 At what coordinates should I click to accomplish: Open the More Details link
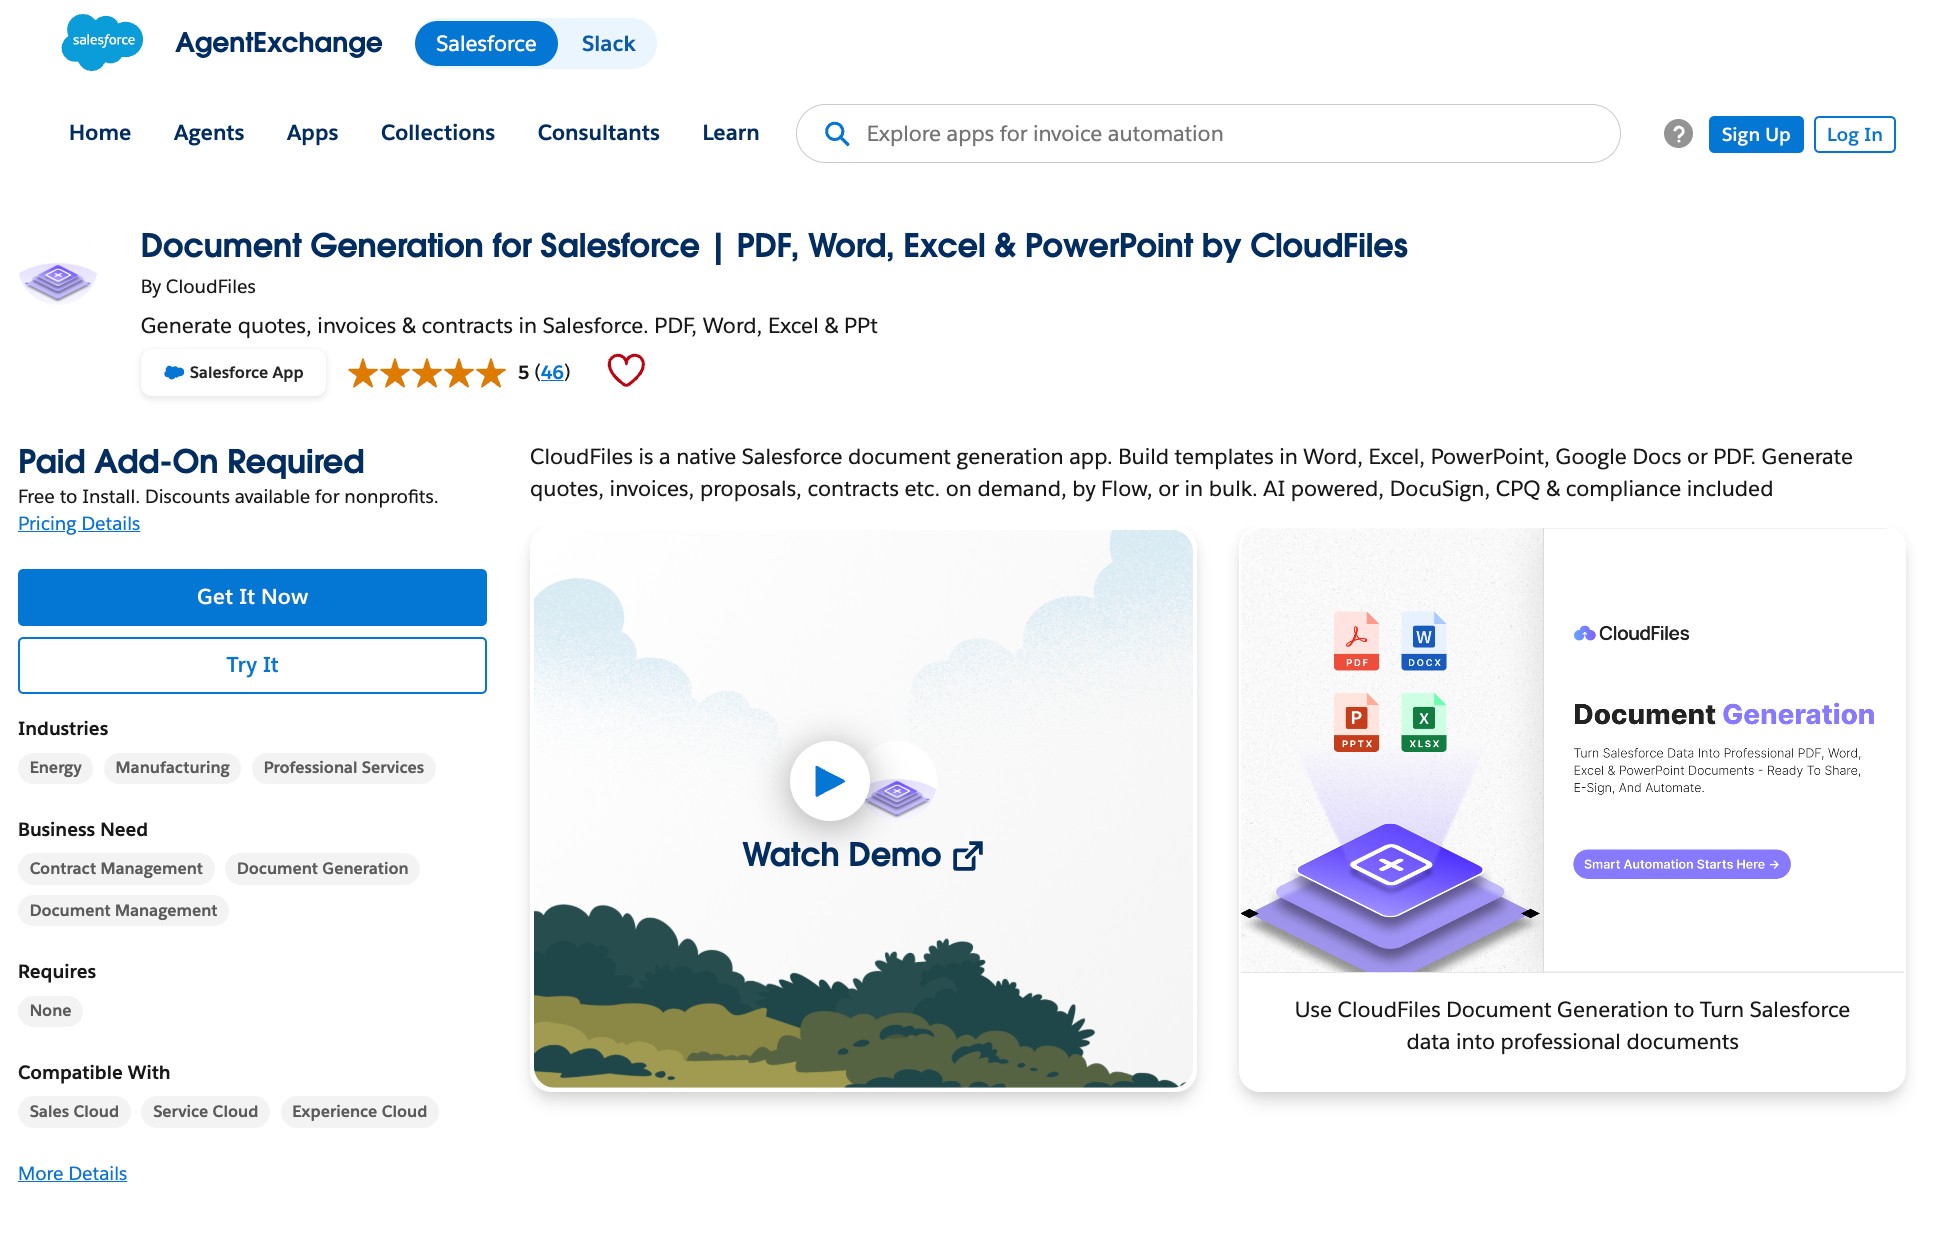coord(72,1174)
